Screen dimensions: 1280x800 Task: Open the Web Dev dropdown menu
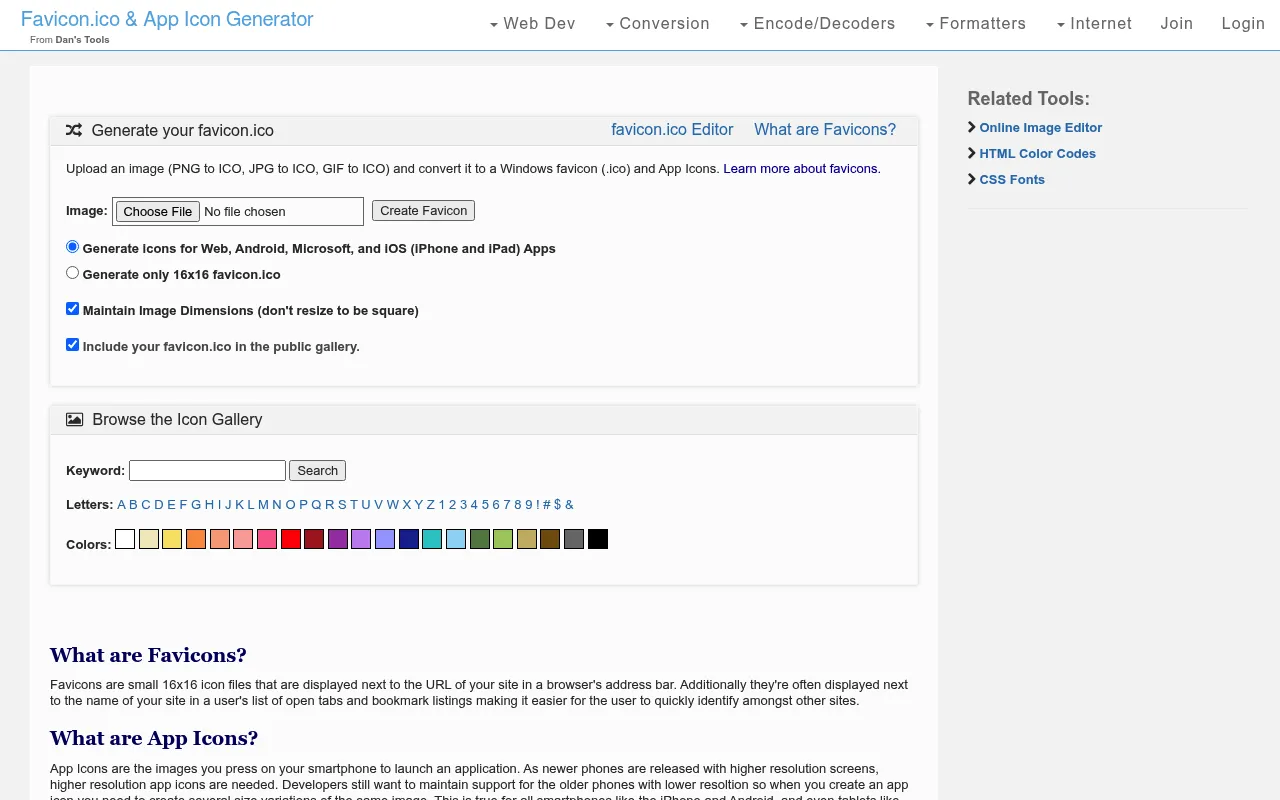click(x=532, y=23)
